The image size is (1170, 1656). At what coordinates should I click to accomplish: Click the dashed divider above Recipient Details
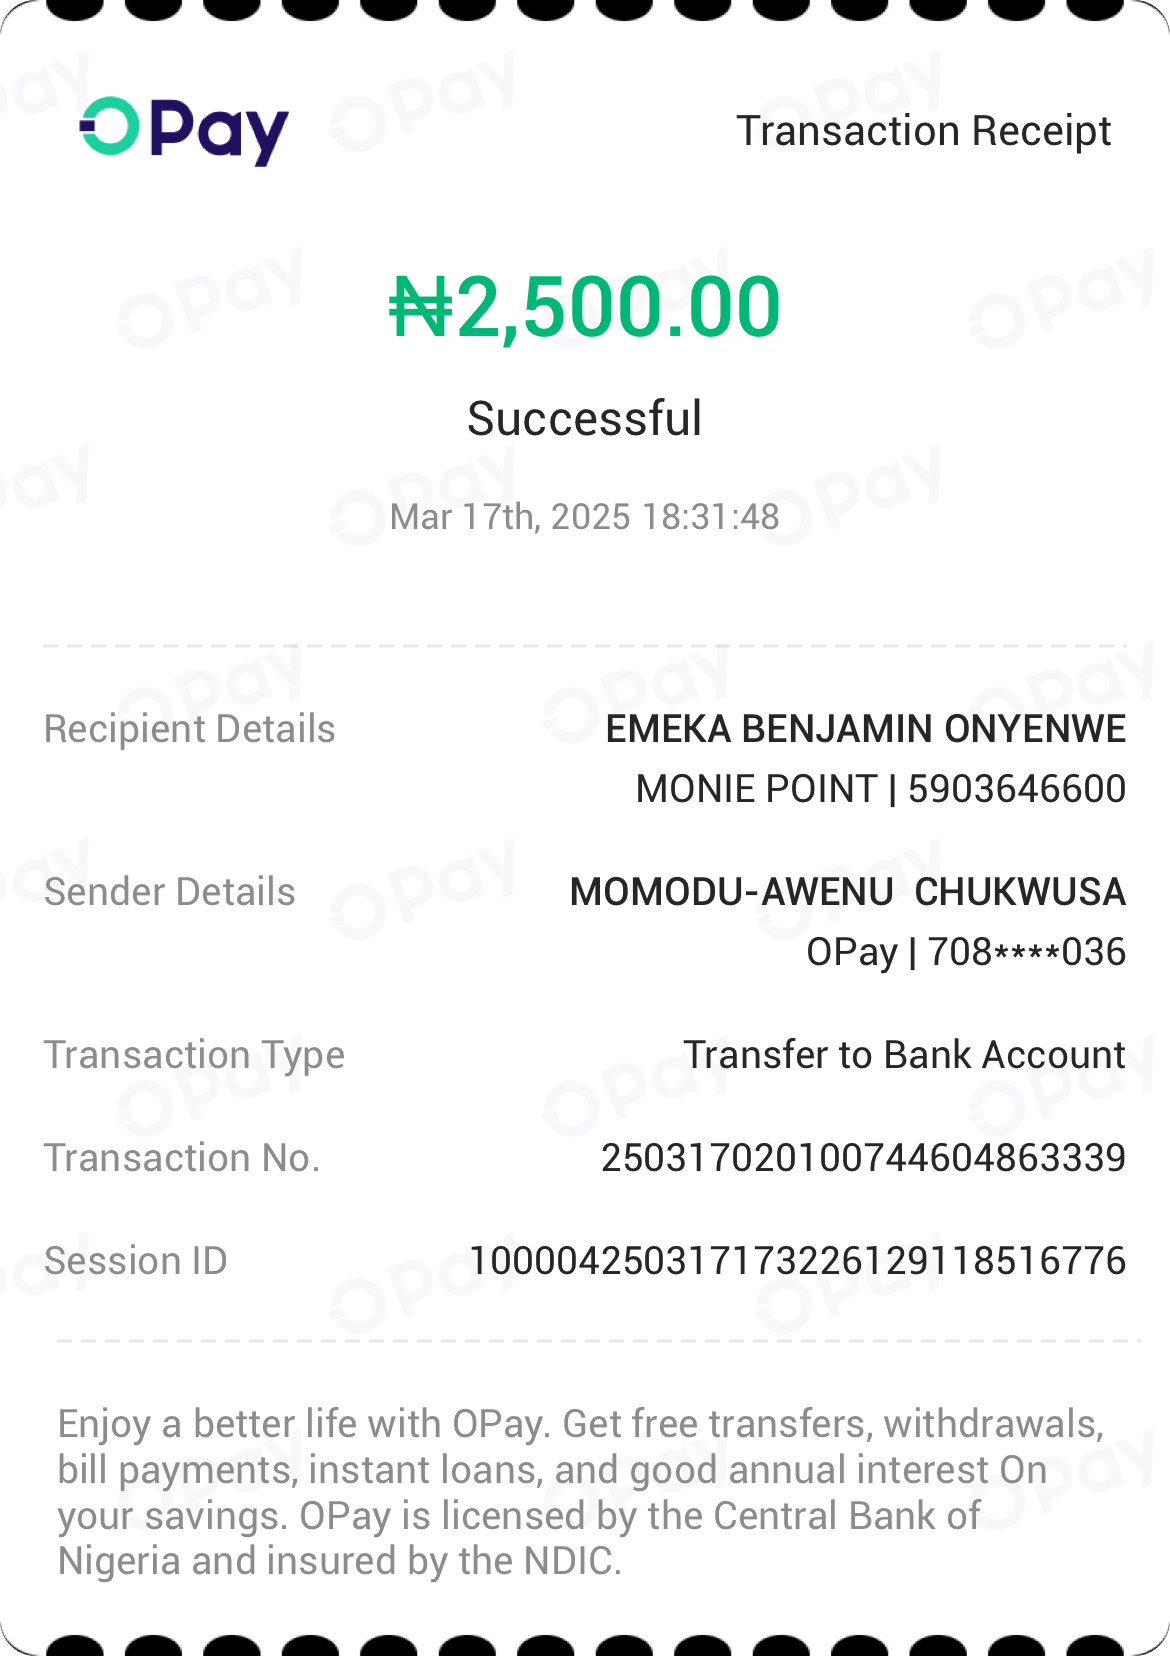pyautogui.click(x=585, y=646)
